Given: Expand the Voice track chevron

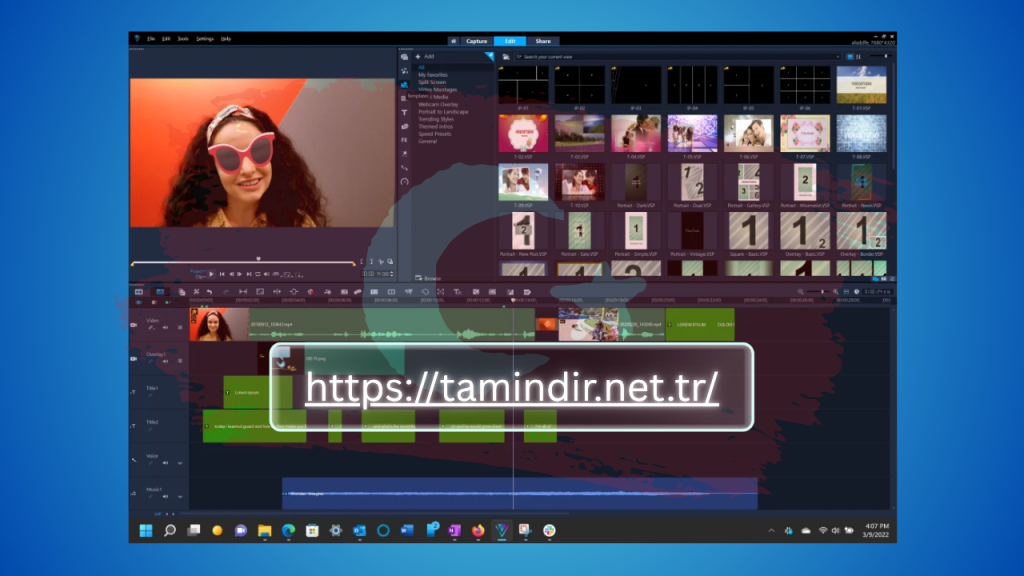Looking at the screenshot, I should 180,463.
